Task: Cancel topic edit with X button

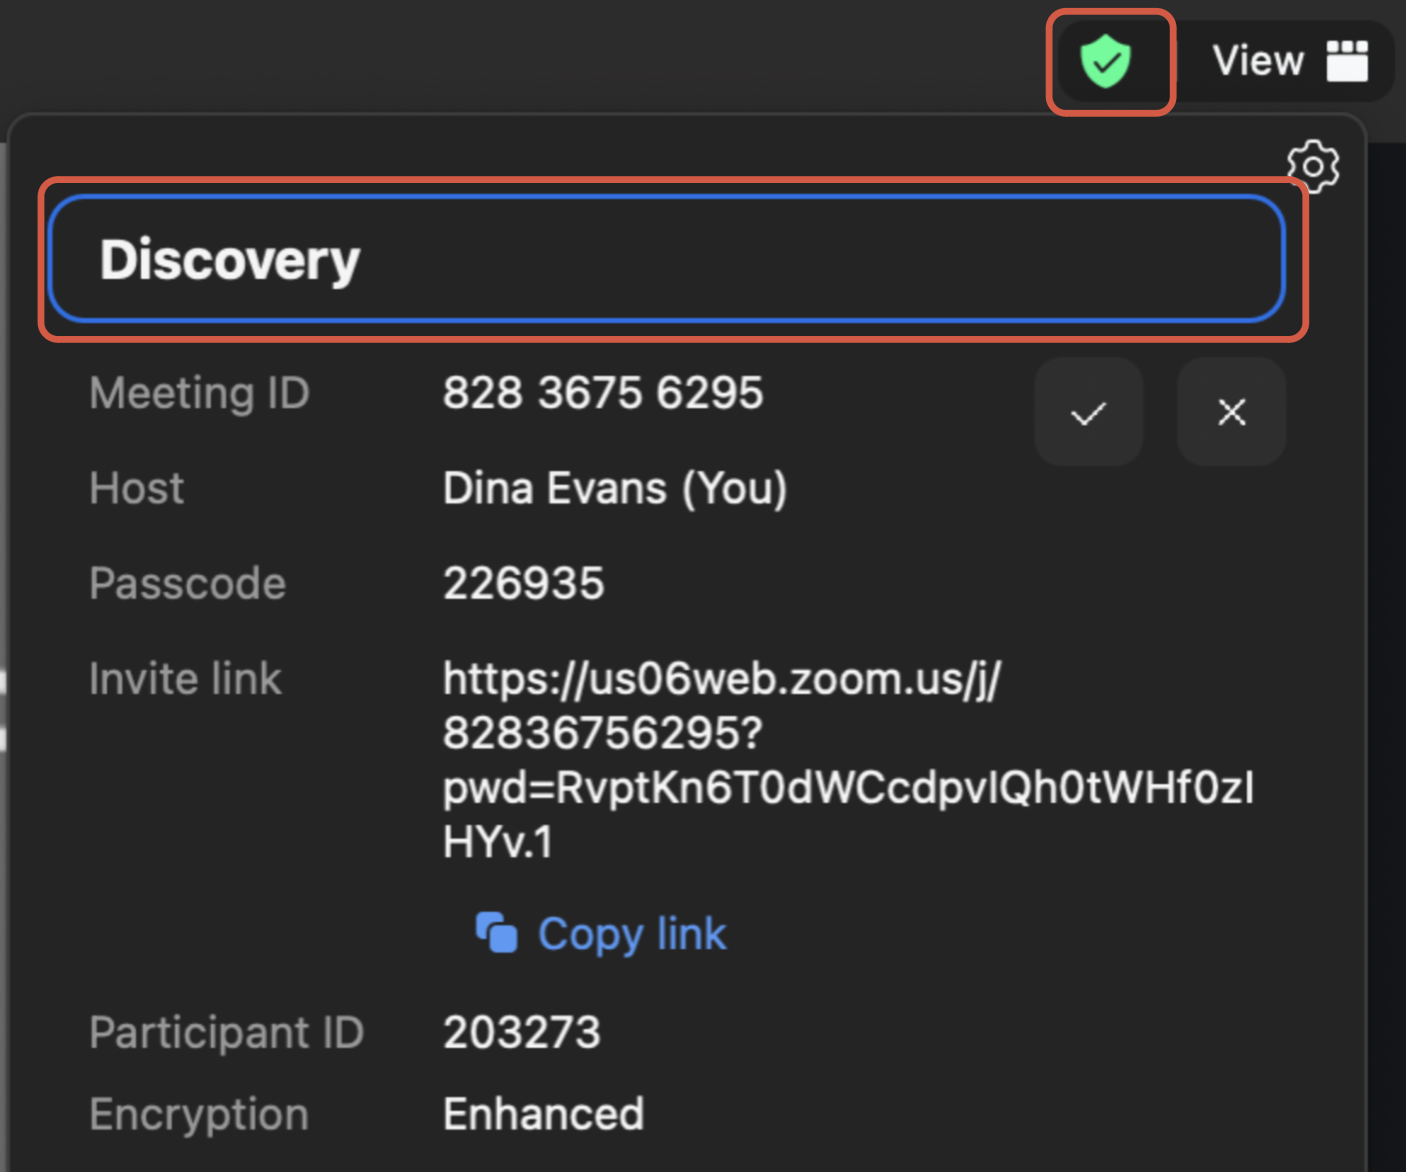Action: point(1231,412)
